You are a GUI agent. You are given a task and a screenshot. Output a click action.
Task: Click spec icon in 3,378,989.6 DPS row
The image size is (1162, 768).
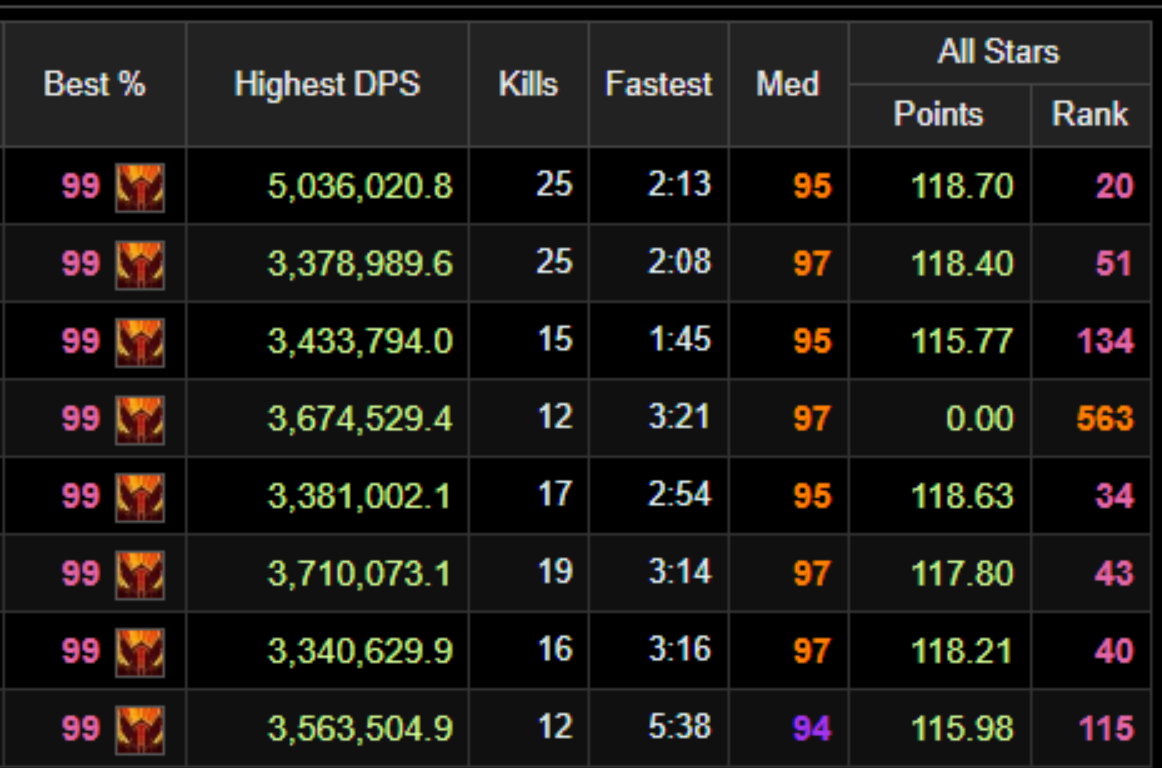[139, 265]
